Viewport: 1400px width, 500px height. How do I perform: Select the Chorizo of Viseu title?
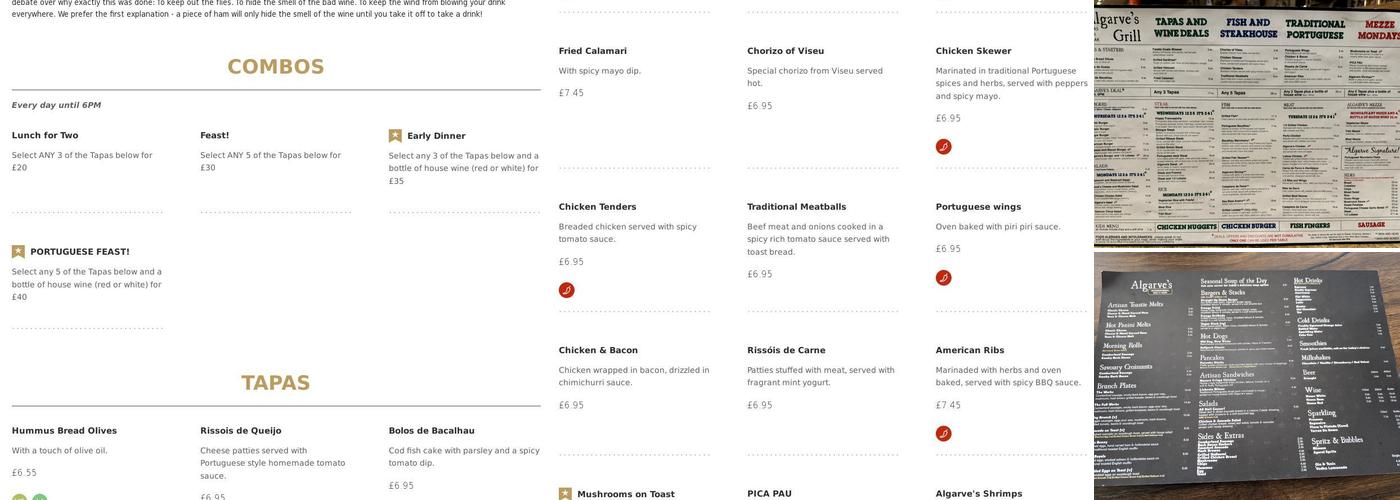tap(786, 51)
